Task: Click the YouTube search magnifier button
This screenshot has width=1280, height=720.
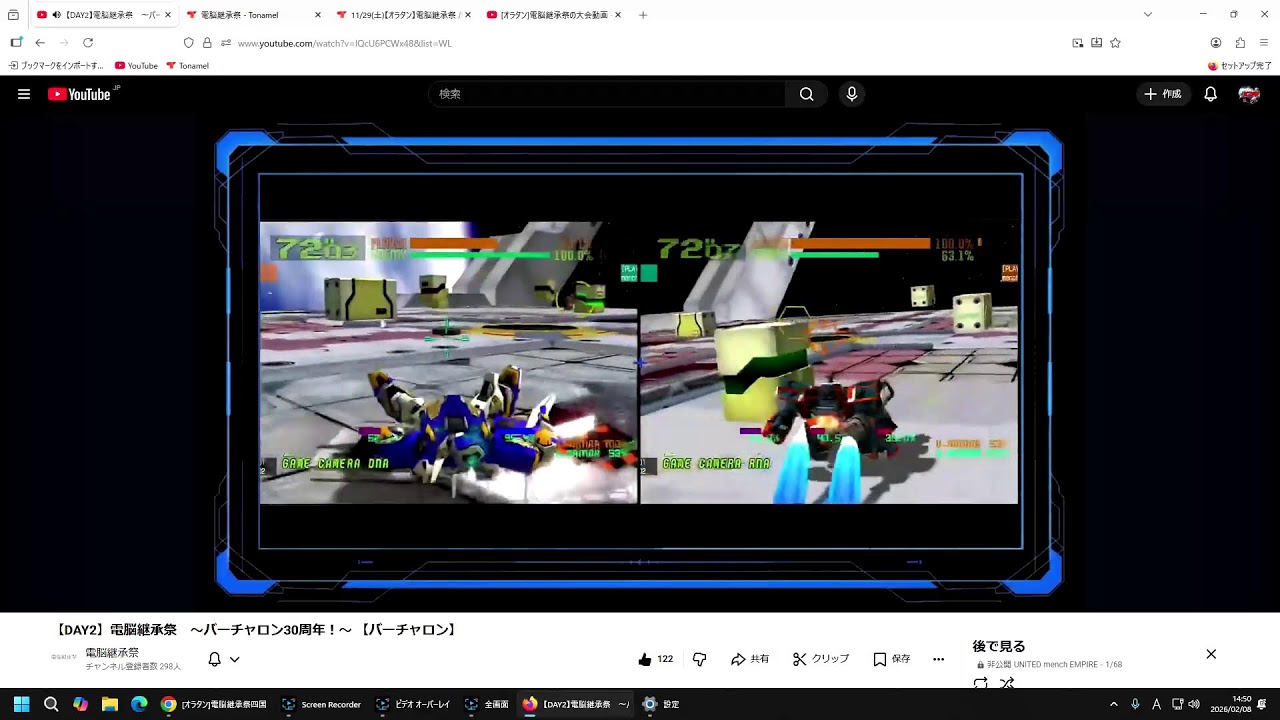Action: [806, 94]
